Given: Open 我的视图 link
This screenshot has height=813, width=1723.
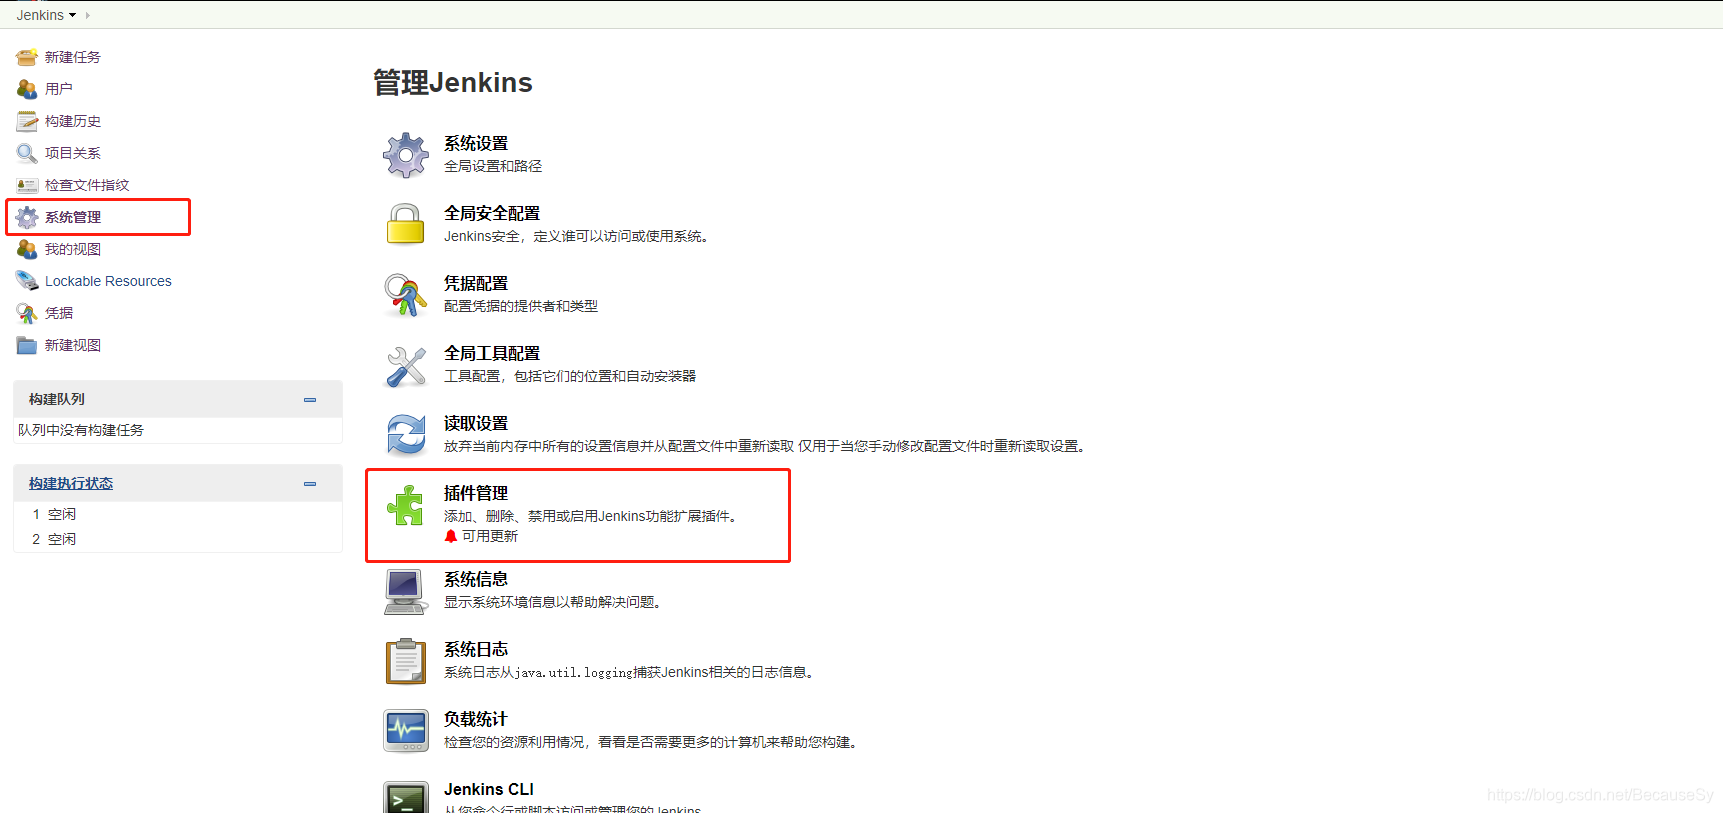Looking at the screenshot, I should (x=73, y=249).
